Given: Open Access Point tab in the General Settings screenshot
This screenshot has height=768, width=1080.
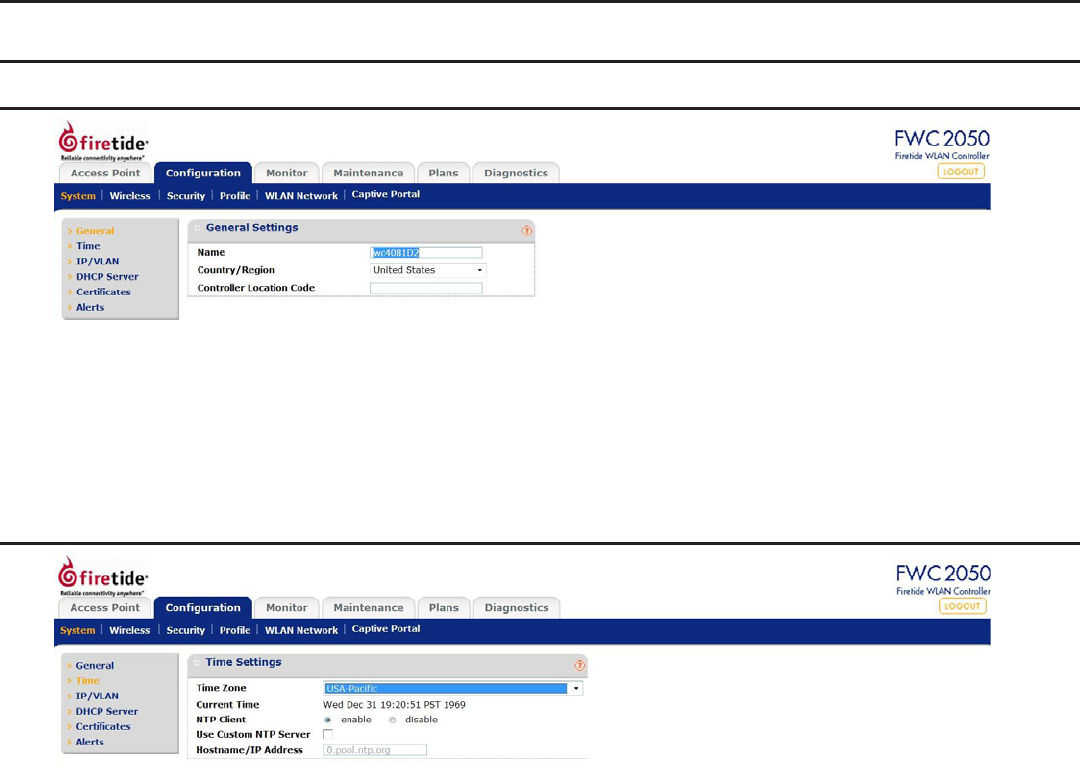Looking at the screenshot, I should click(x=105, y=173).
